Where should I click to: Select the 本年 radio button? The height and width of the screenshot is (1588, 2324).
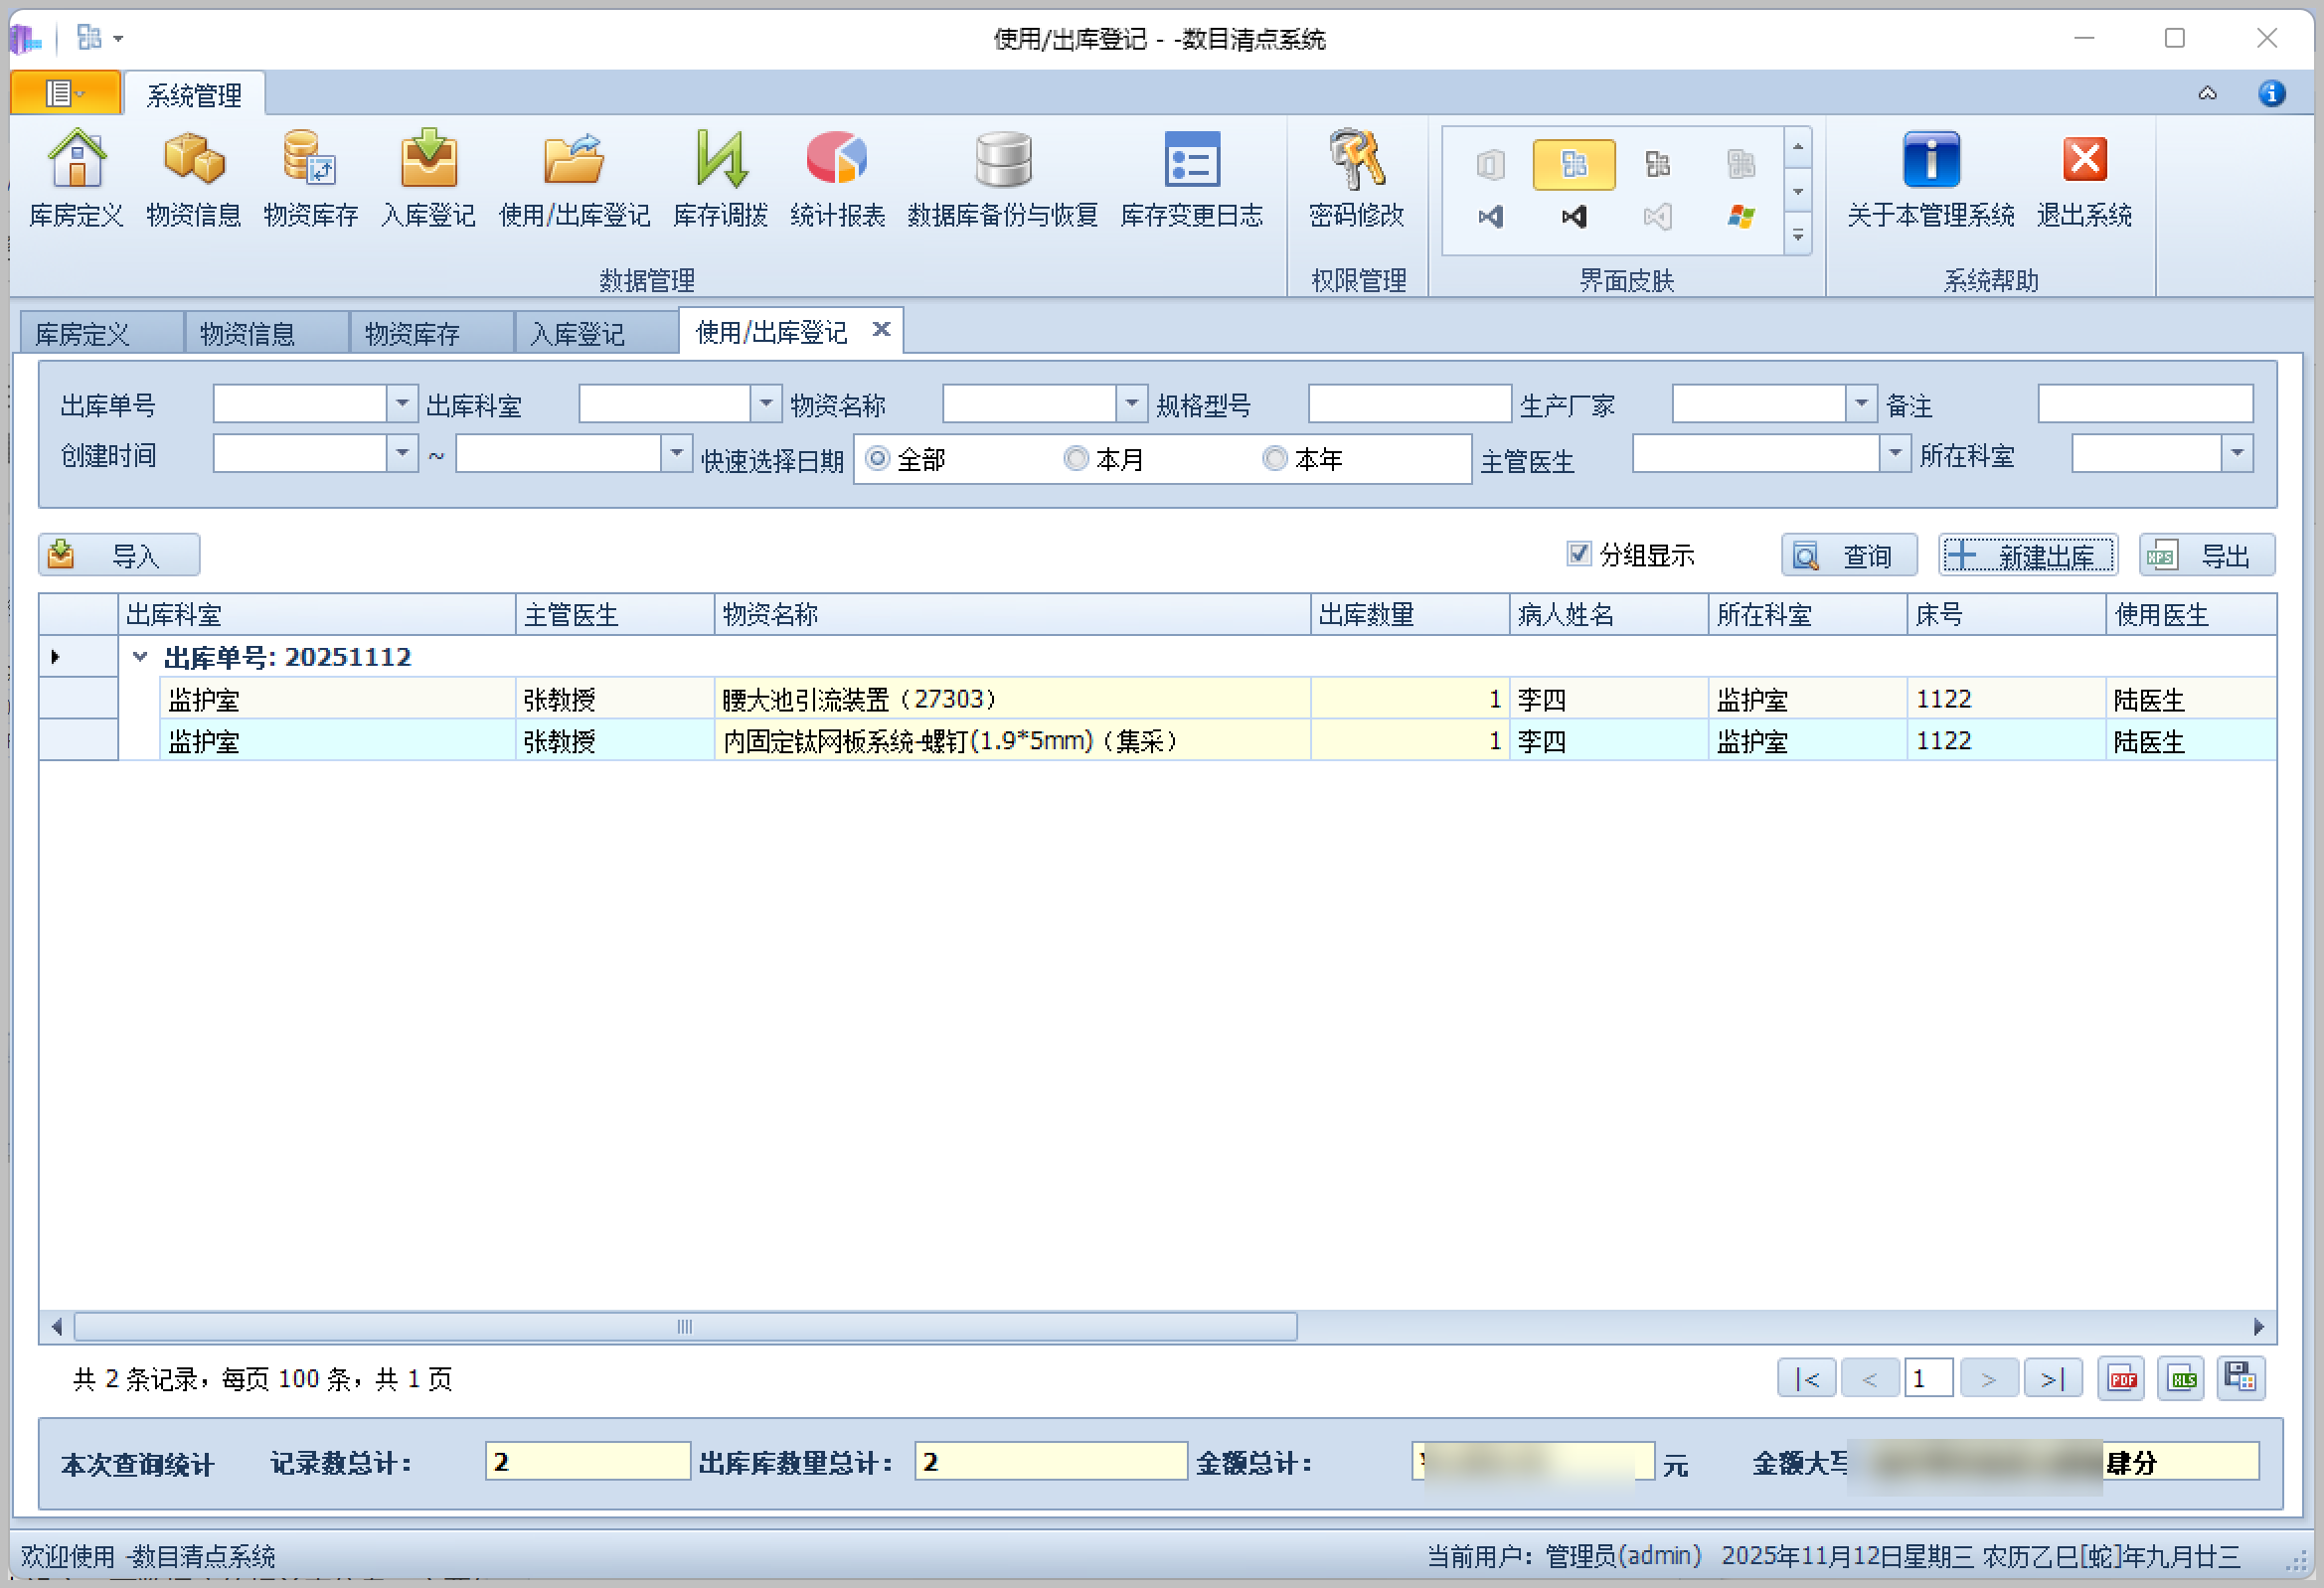[x=1274, y=458]
